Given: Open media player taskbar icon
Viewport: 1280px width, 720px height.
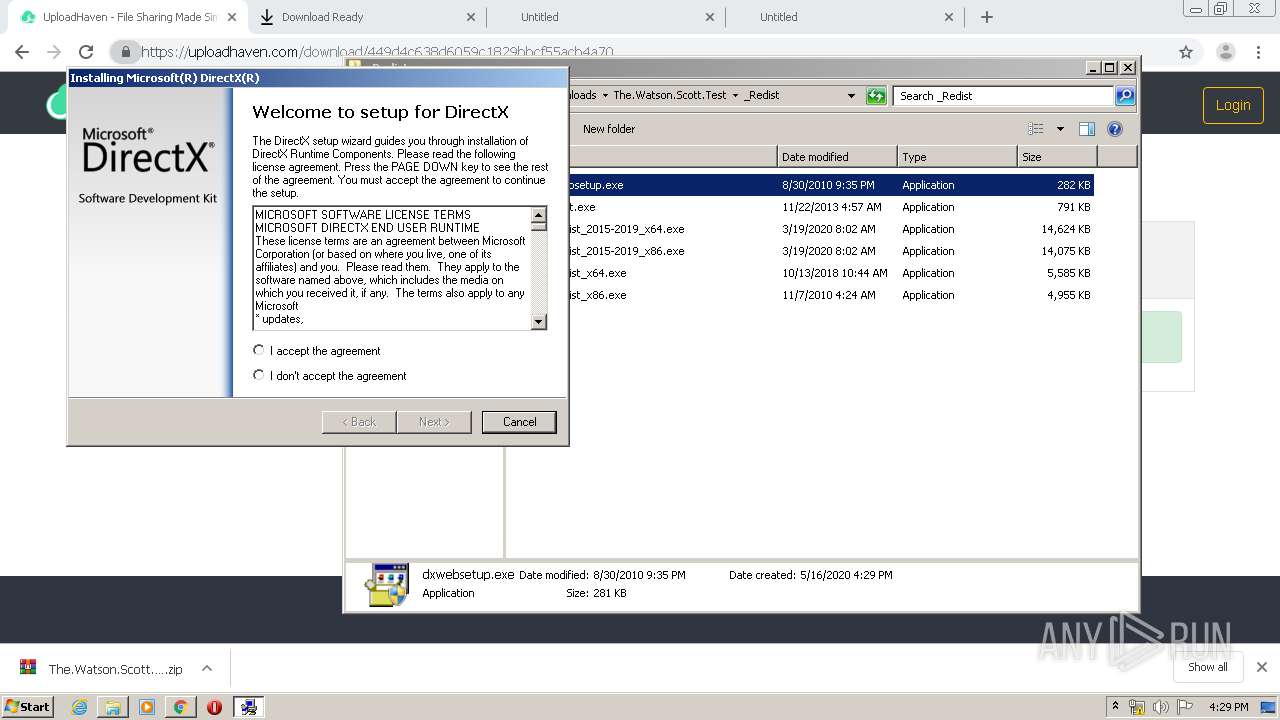Looking at the screenshot, I should point(147,707).
